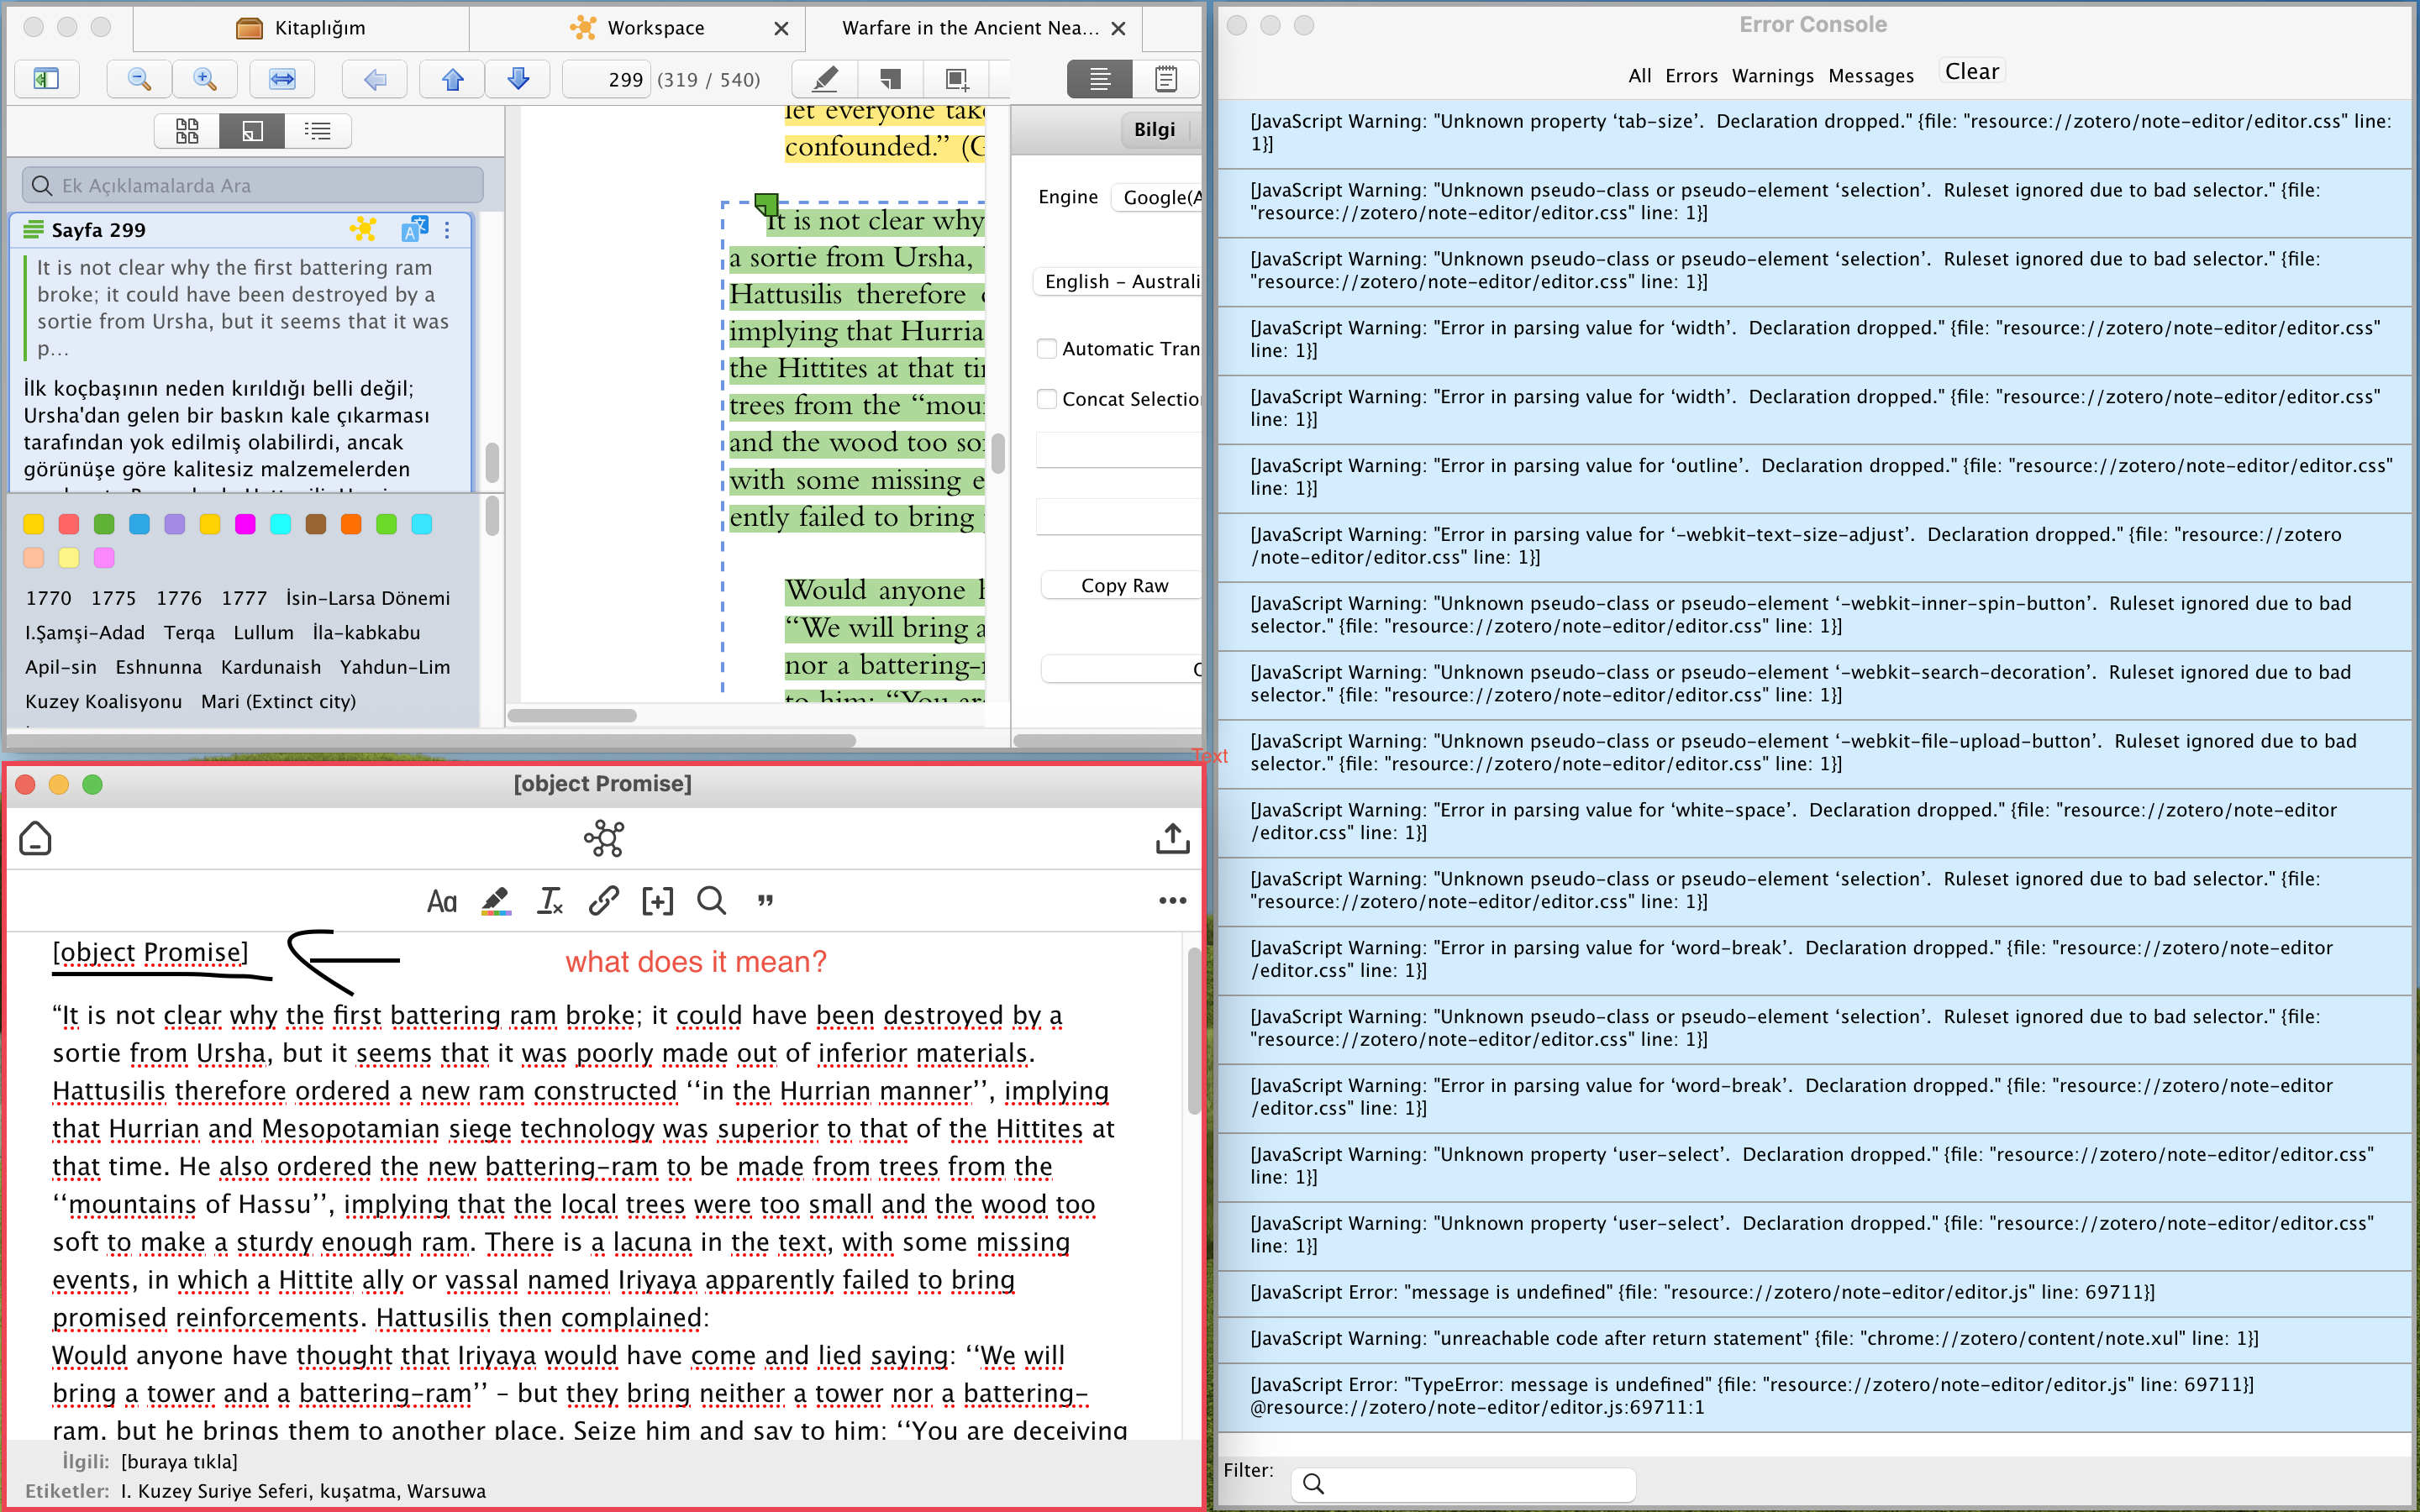The image size is (2420, 1512).
Task: Enable Automatic Translation
Action: pos(1047,348)
